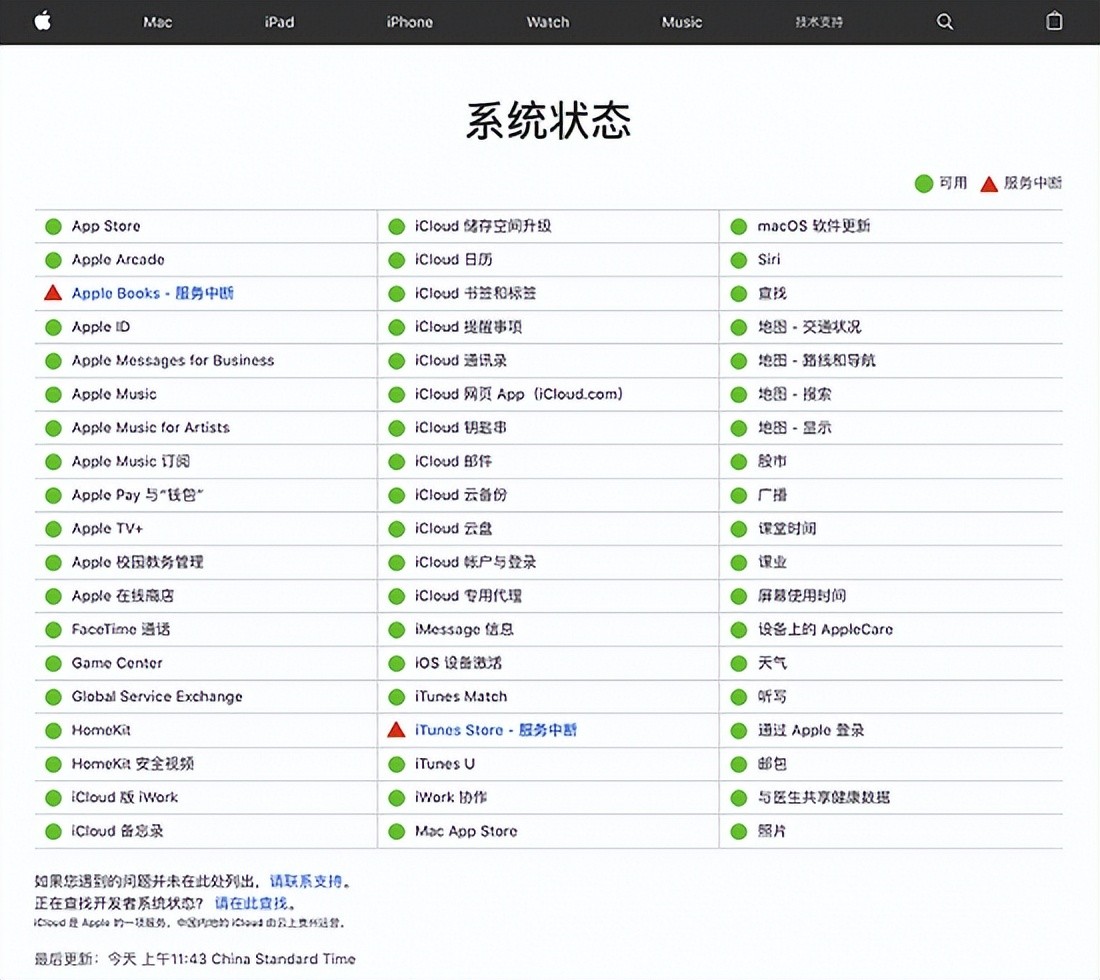The image size is (1100, 980).
Task: Click red triangle beside Apple Books
Action: pos(53,293)
